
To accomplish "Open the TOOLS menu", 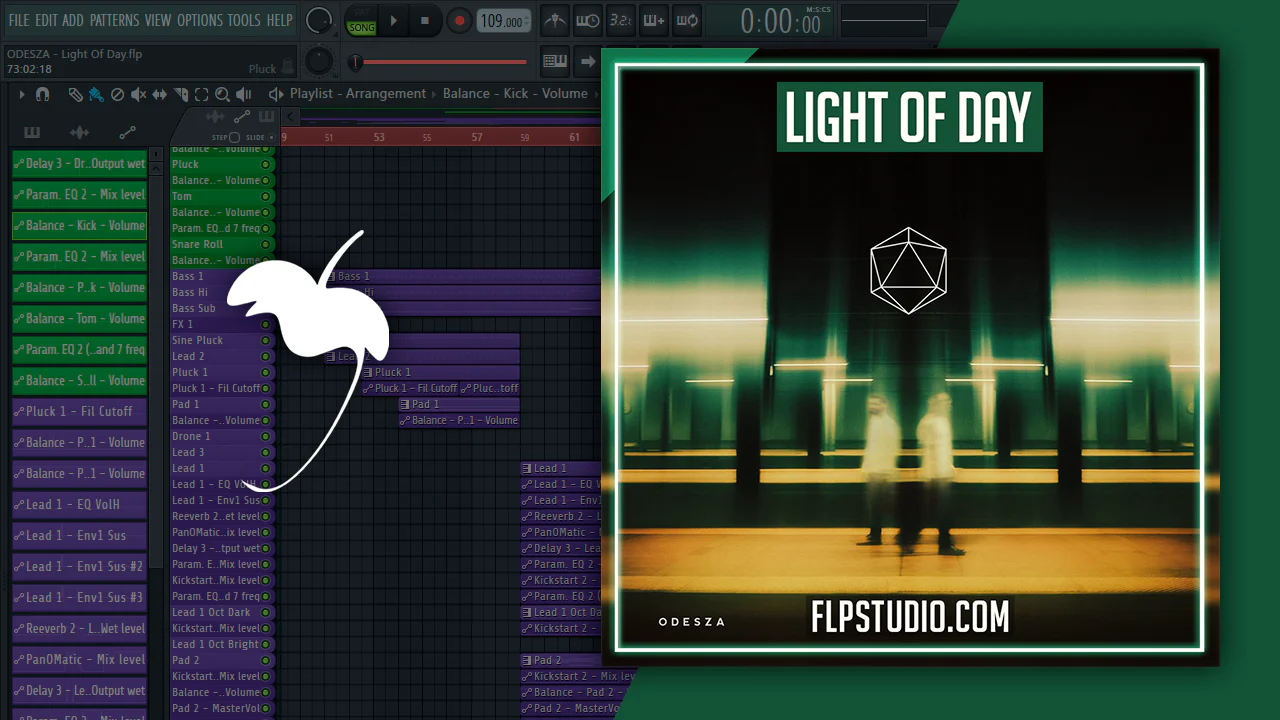I will click(x=244, y=20).
